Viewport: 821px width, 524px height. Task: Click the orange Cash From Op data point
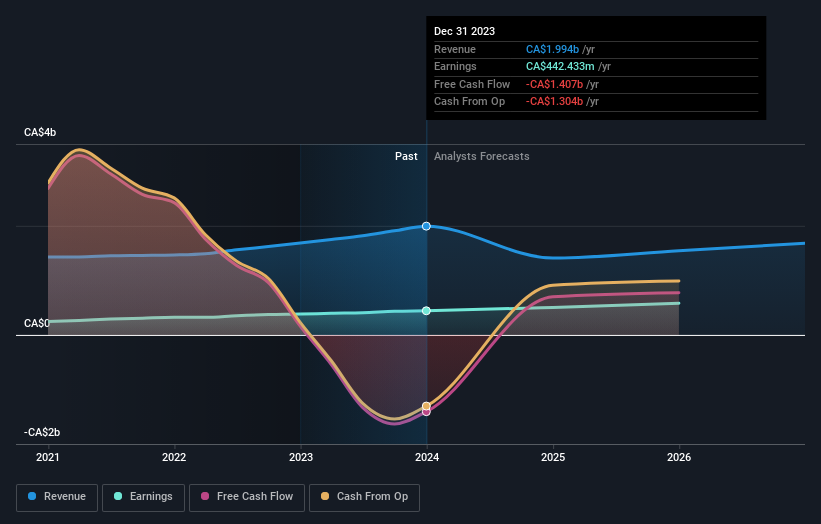tap(426, 406)
